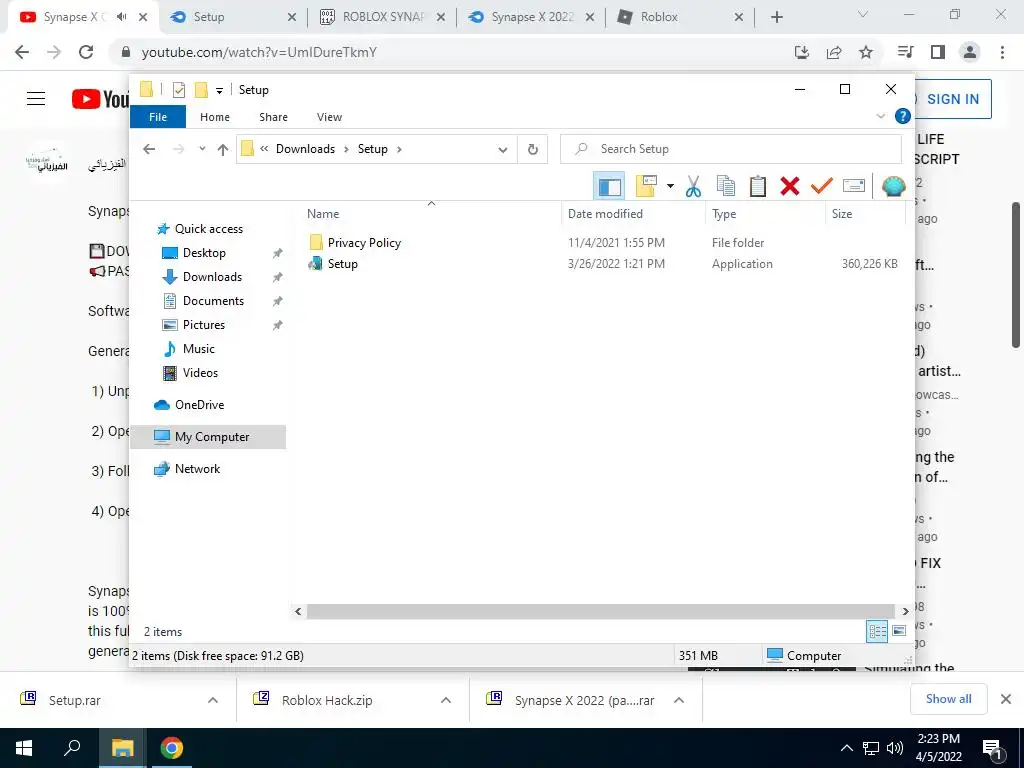
Task: Click Downloads in the address breadcrumb
Action: pyautogui.click(x=305, y=149)
